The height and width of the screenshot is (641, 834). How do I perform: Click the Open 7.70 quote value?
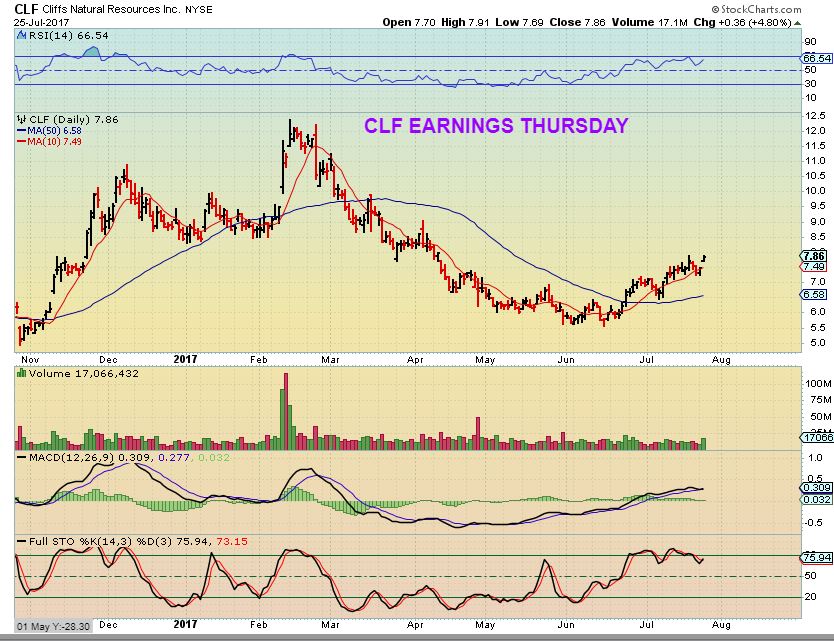pos(409,22)
